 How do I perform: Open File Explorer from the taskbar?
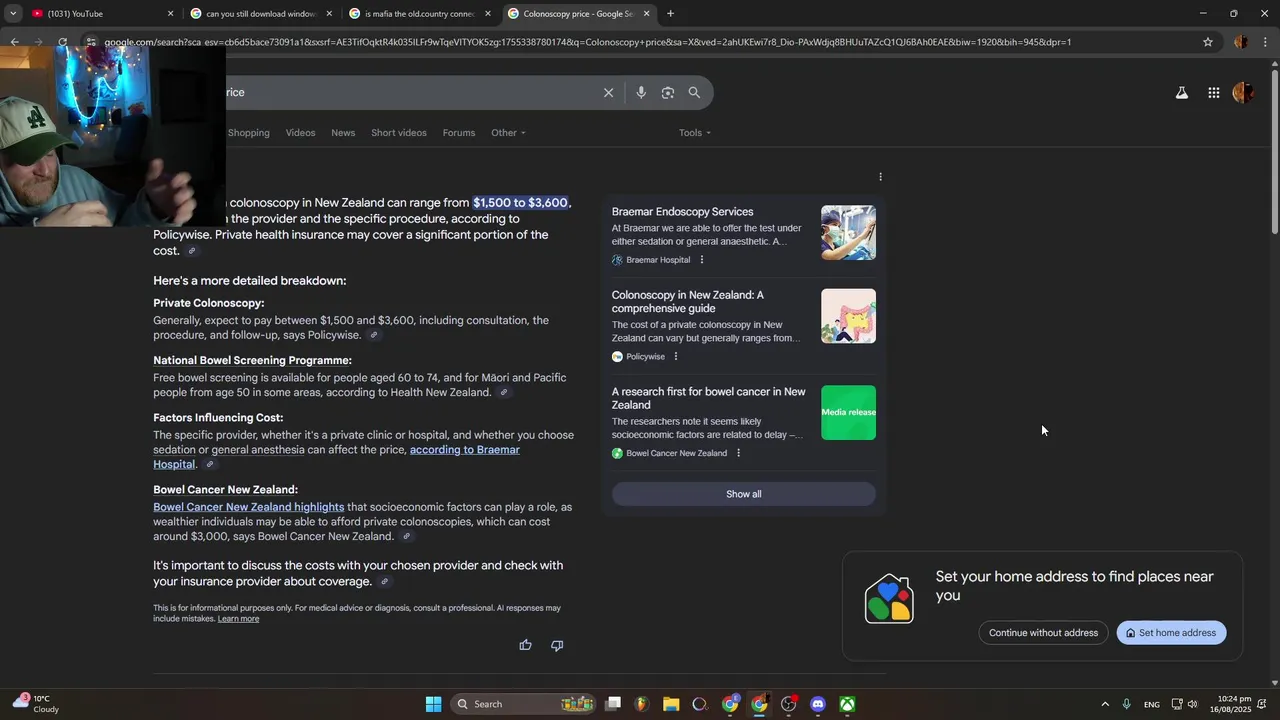[671, 704]
